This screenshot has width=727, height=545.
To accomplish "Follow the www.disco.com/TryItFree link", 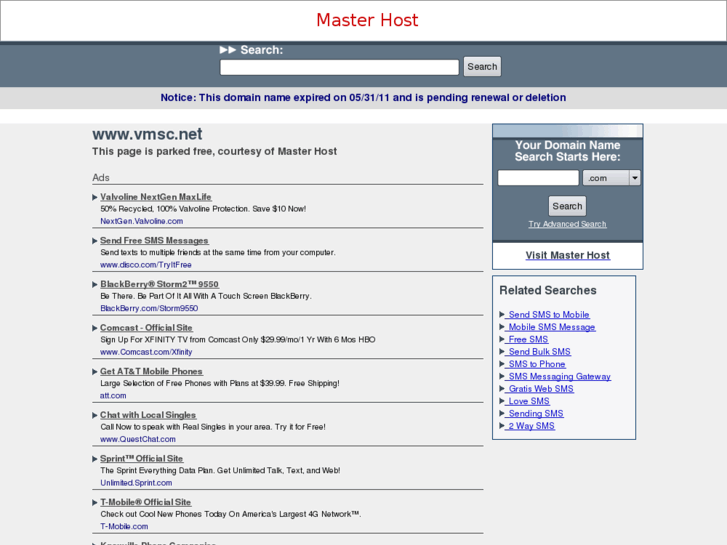I will pyautogui.click(x=146, y=265).
